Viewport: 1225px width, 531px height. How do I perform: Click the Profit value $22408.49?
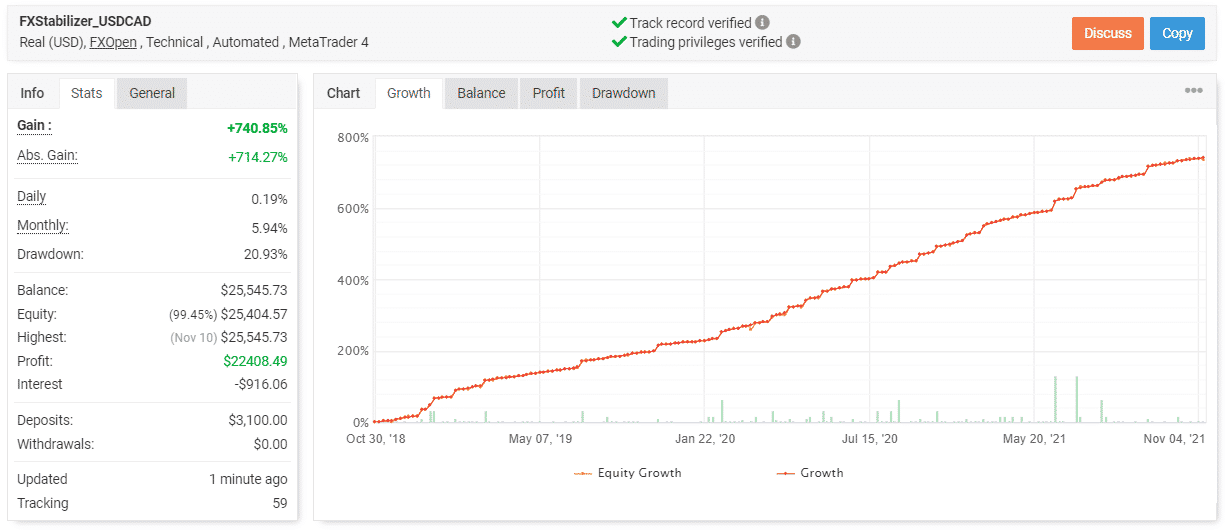(254, 361)
